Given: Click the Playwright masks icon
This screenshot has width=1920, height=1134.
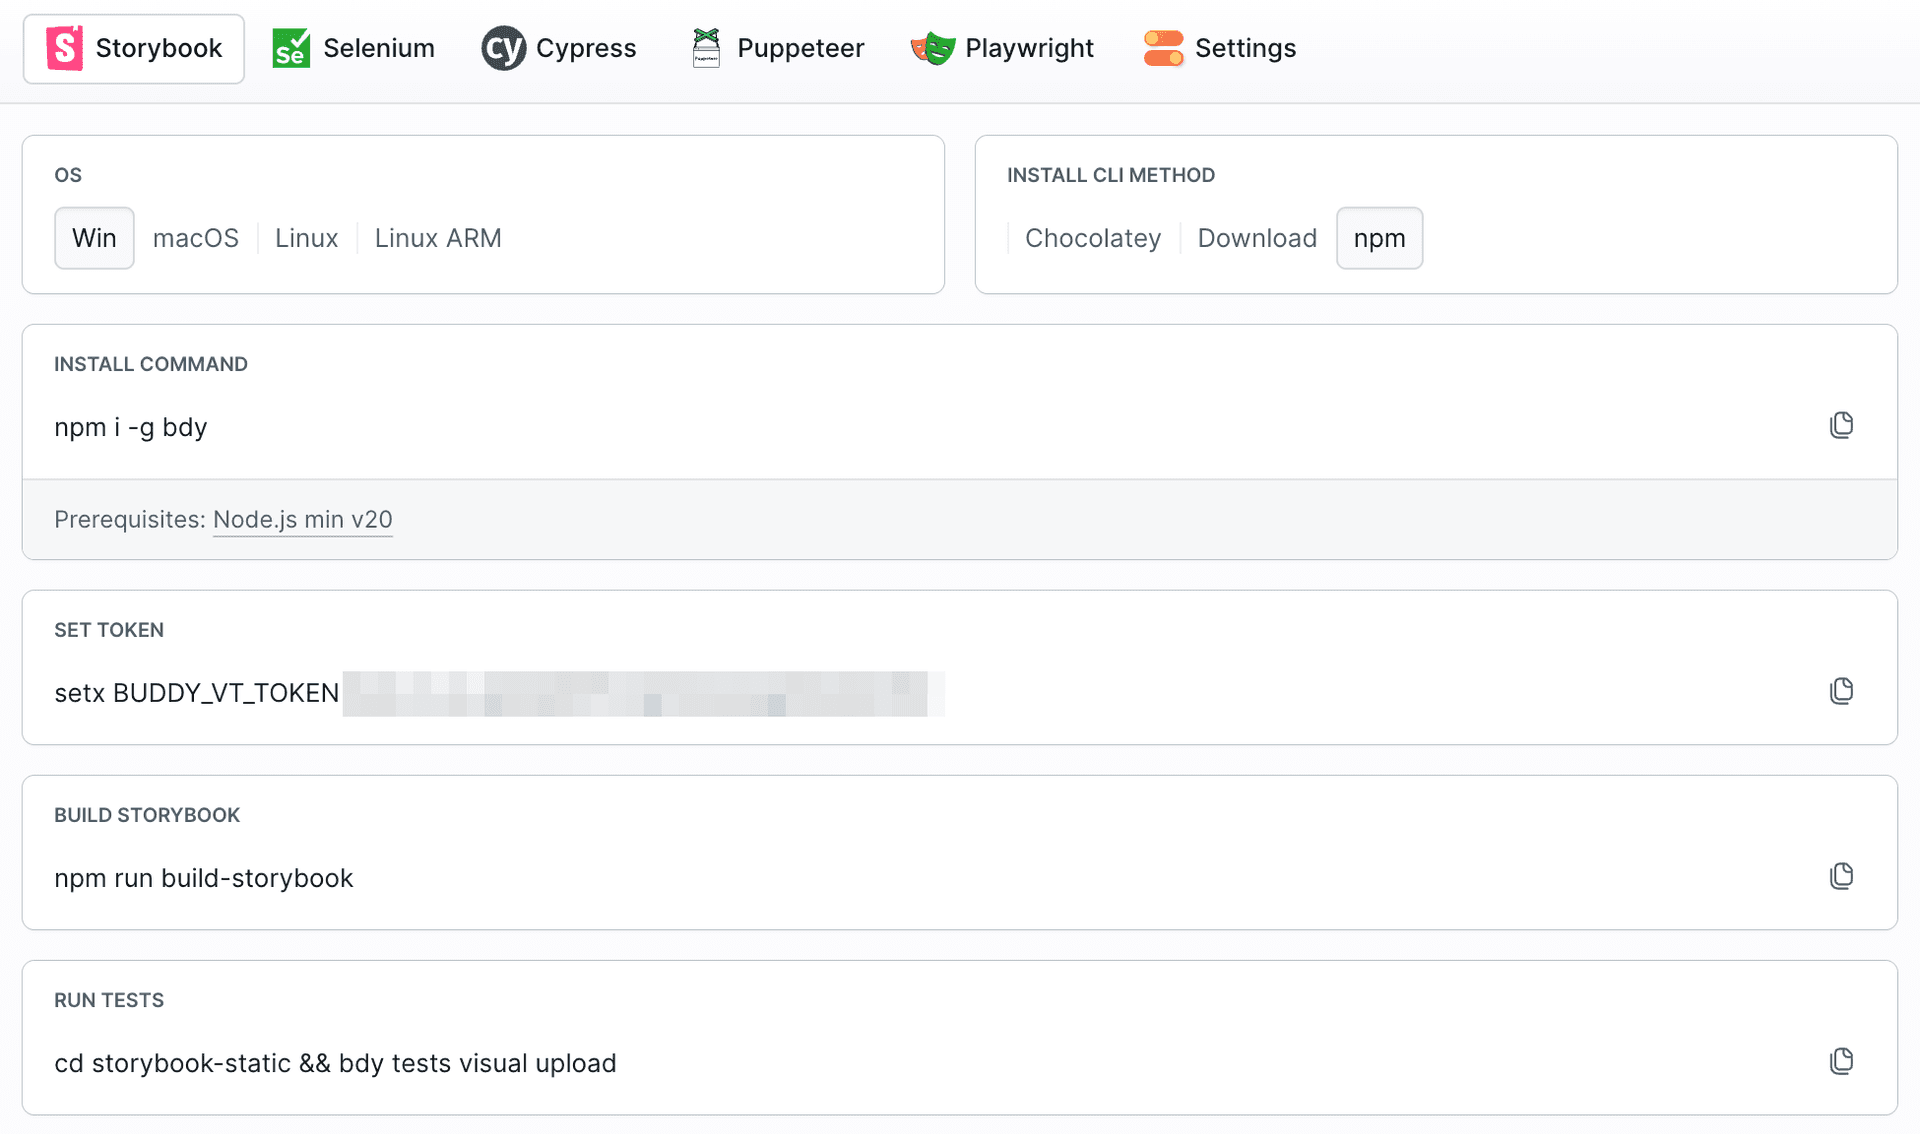Looking at the screenshot, I should (932, 48).
